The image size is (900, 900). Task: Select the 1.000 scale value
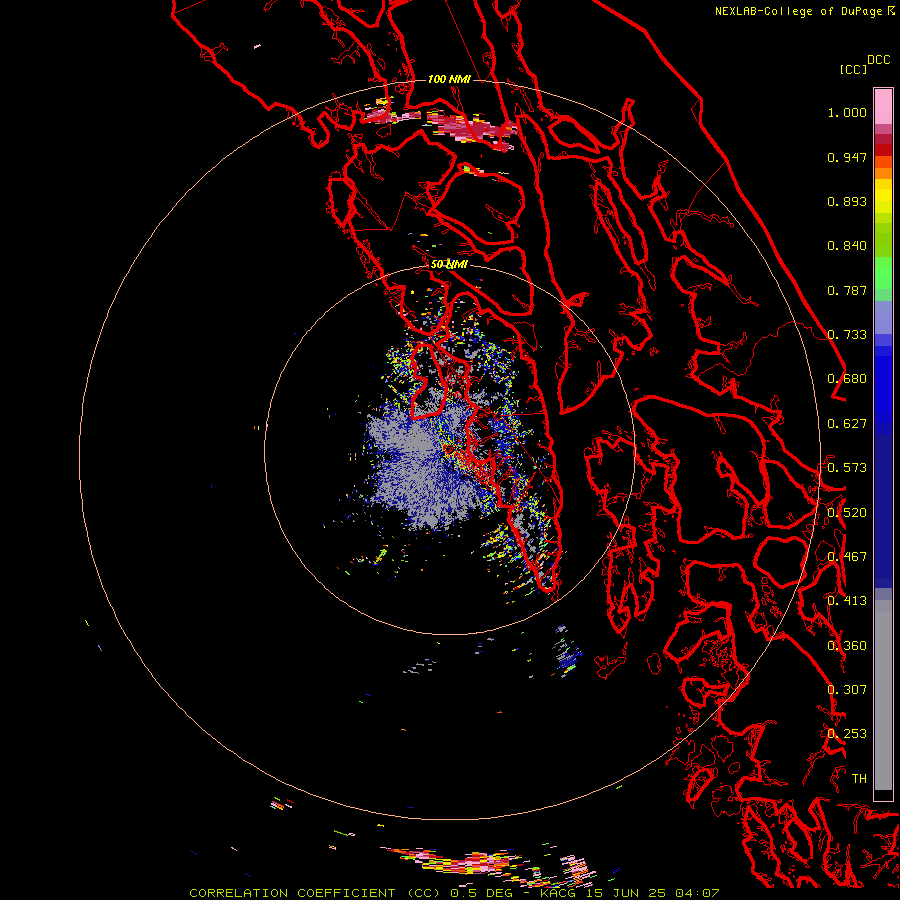click(847, 112)
